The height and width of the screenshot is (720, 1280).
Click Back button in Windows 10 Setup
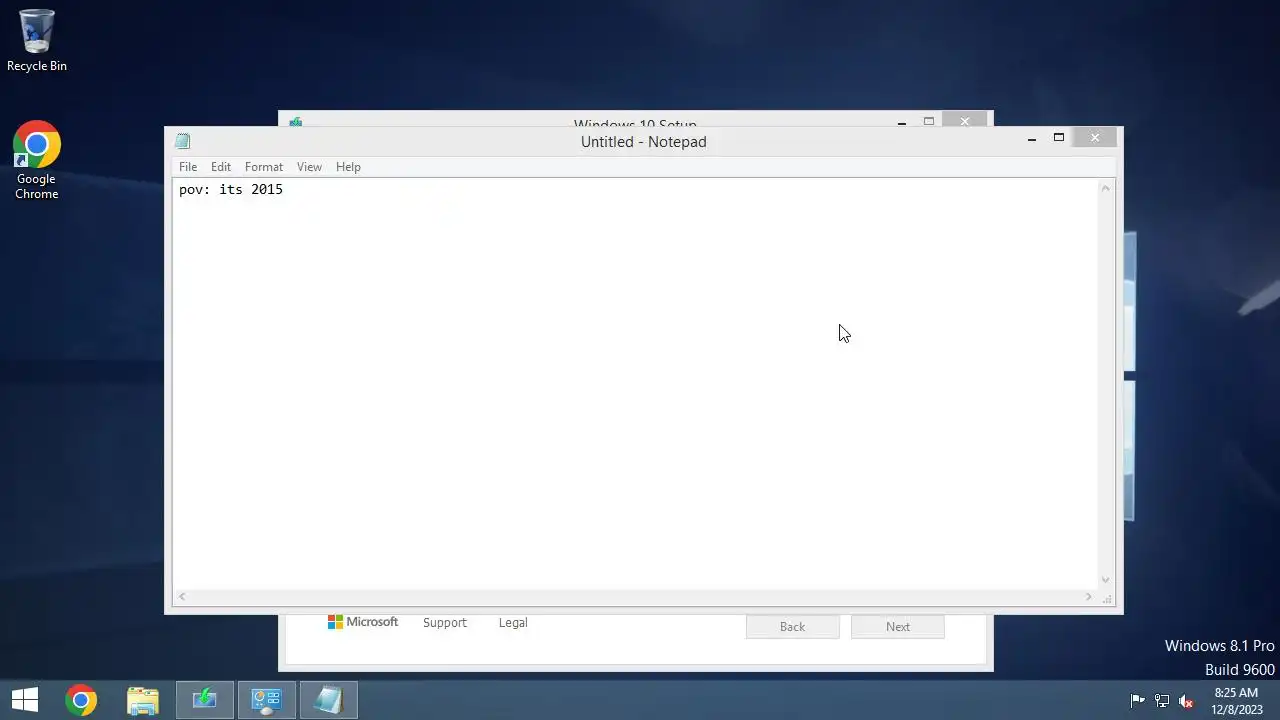[x=792, y=626]
